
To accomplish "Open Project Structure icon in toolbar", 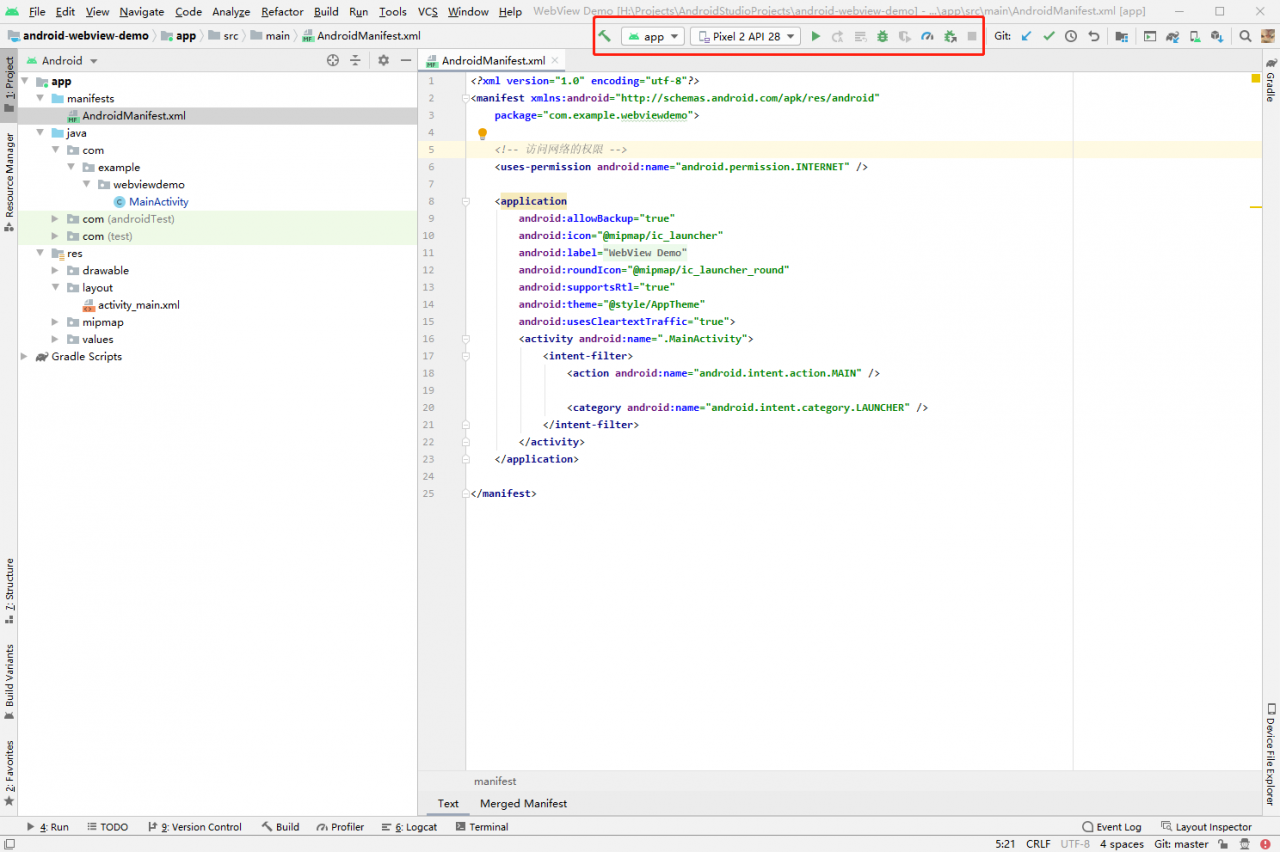I will (x=1121, y=36).
